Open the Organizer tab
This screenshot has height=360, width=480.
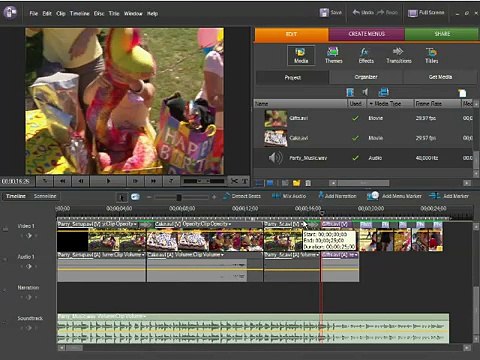[x=366, y=77]
